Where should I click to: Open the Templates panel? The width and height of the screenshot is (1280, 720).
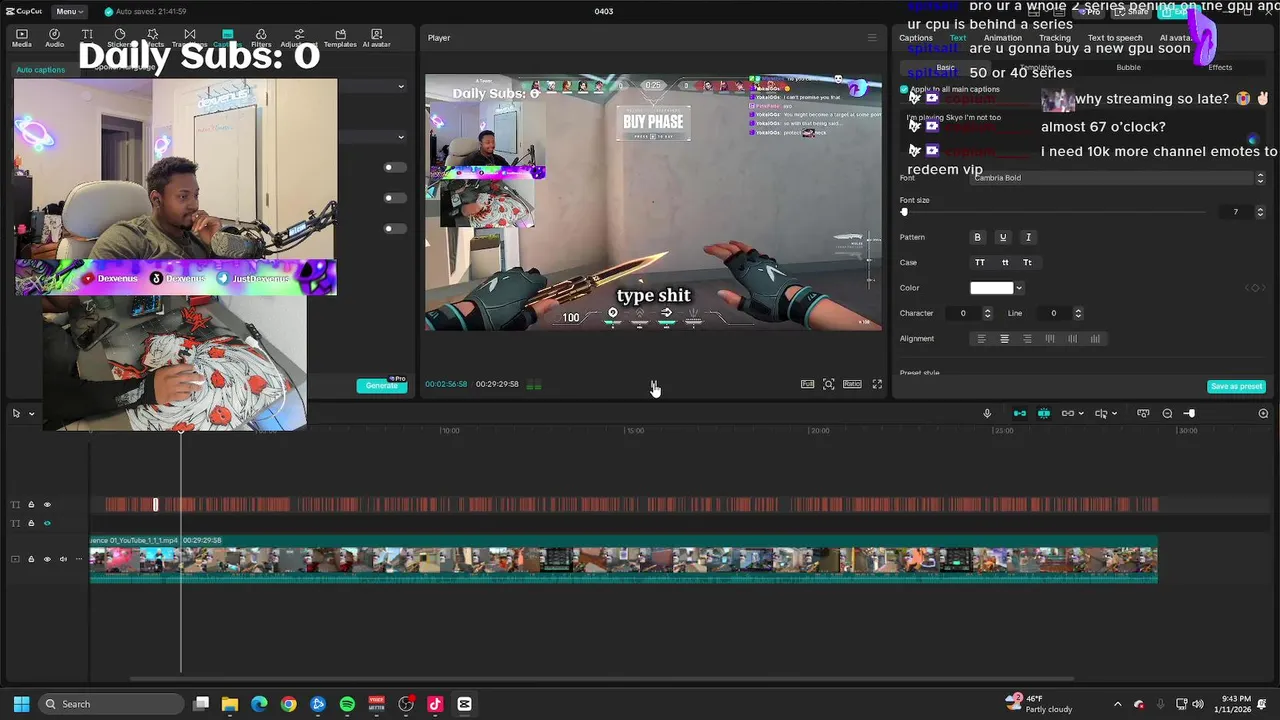click(x=340, y=38)
